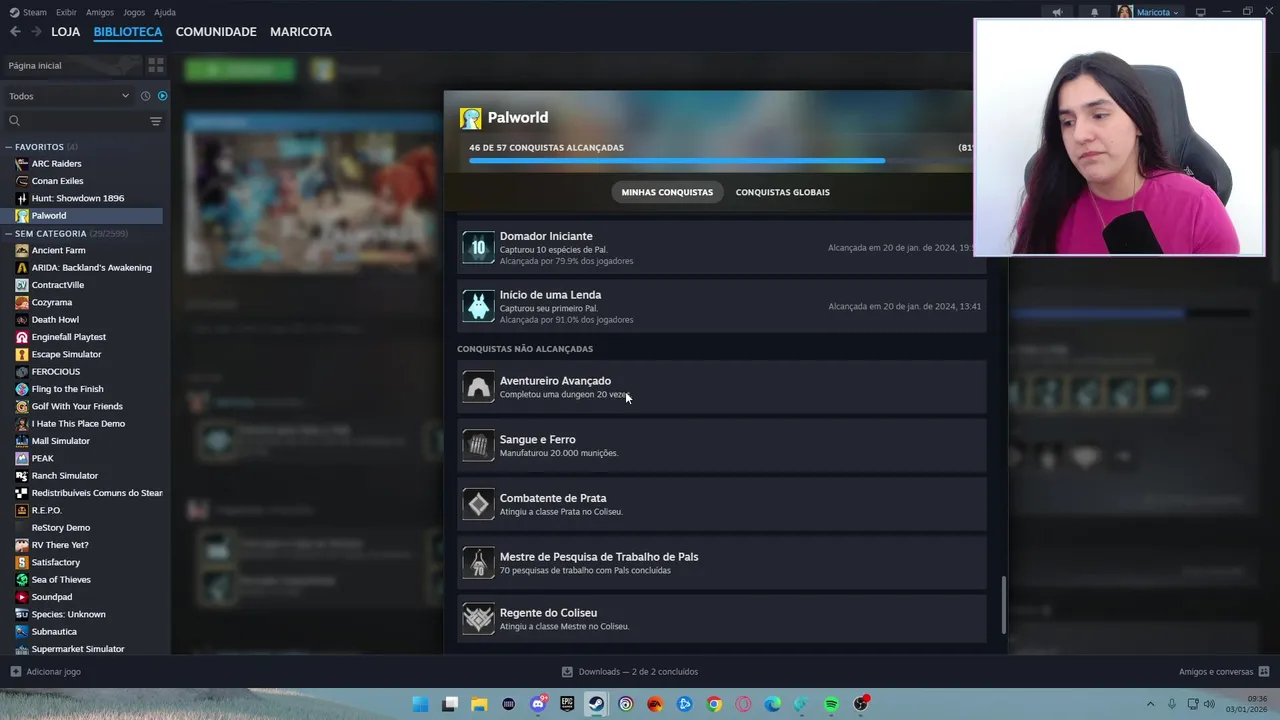The width and height of the screenshot is (1280, 720).
Task: Collapse the SEM CATEGORIA category
Action: 9,233
